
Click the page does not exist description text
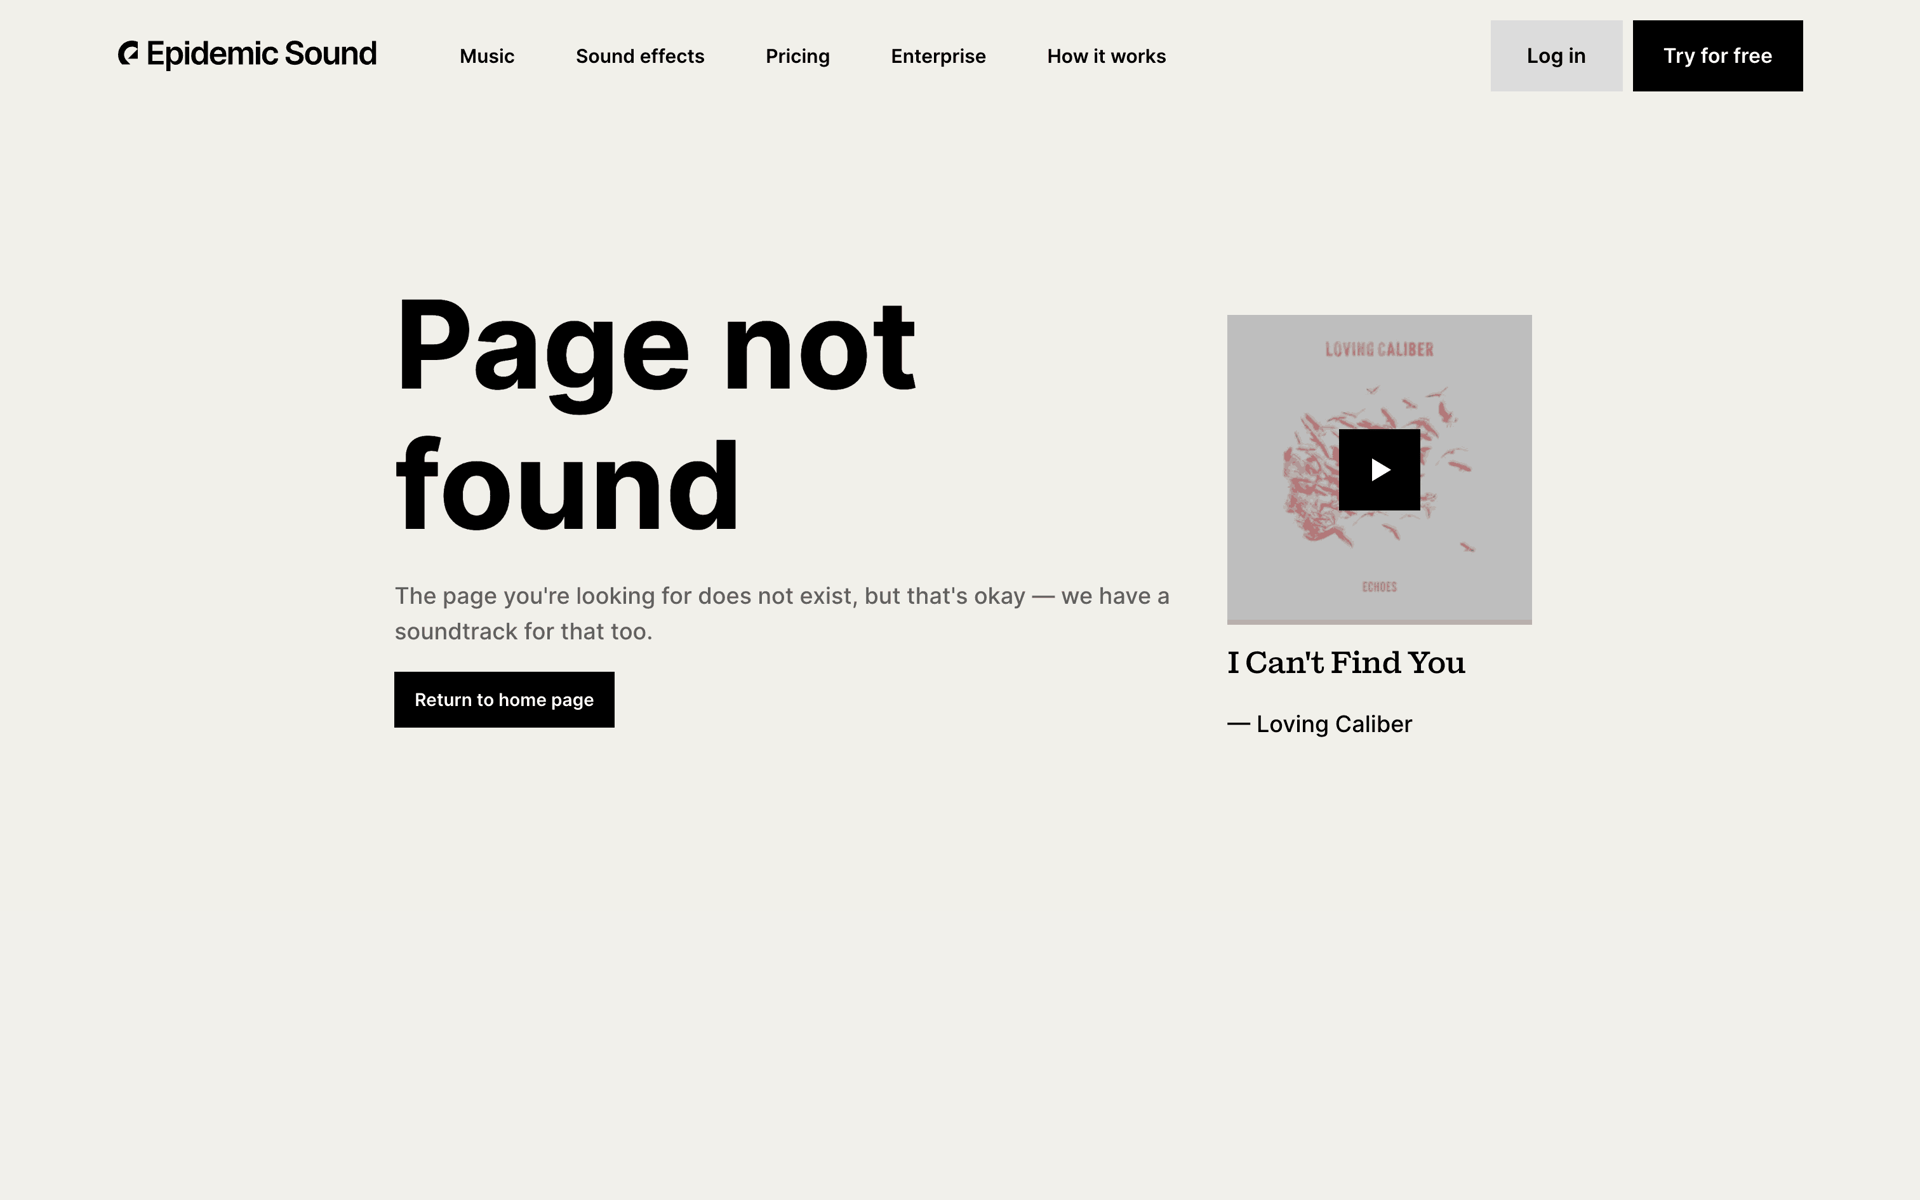click(782, 613)
